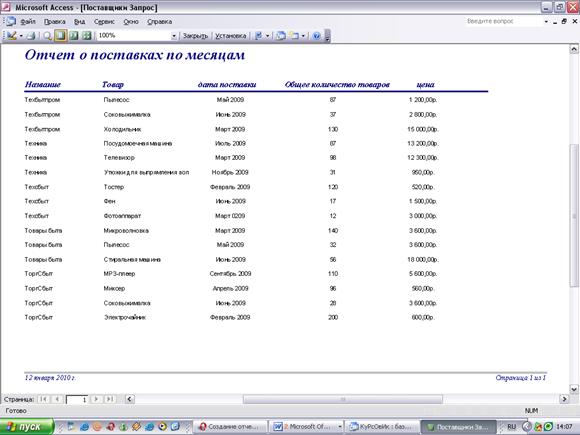The image size is (580, 435).
Task: Open the Сервис menu
Action: point(104,21)
